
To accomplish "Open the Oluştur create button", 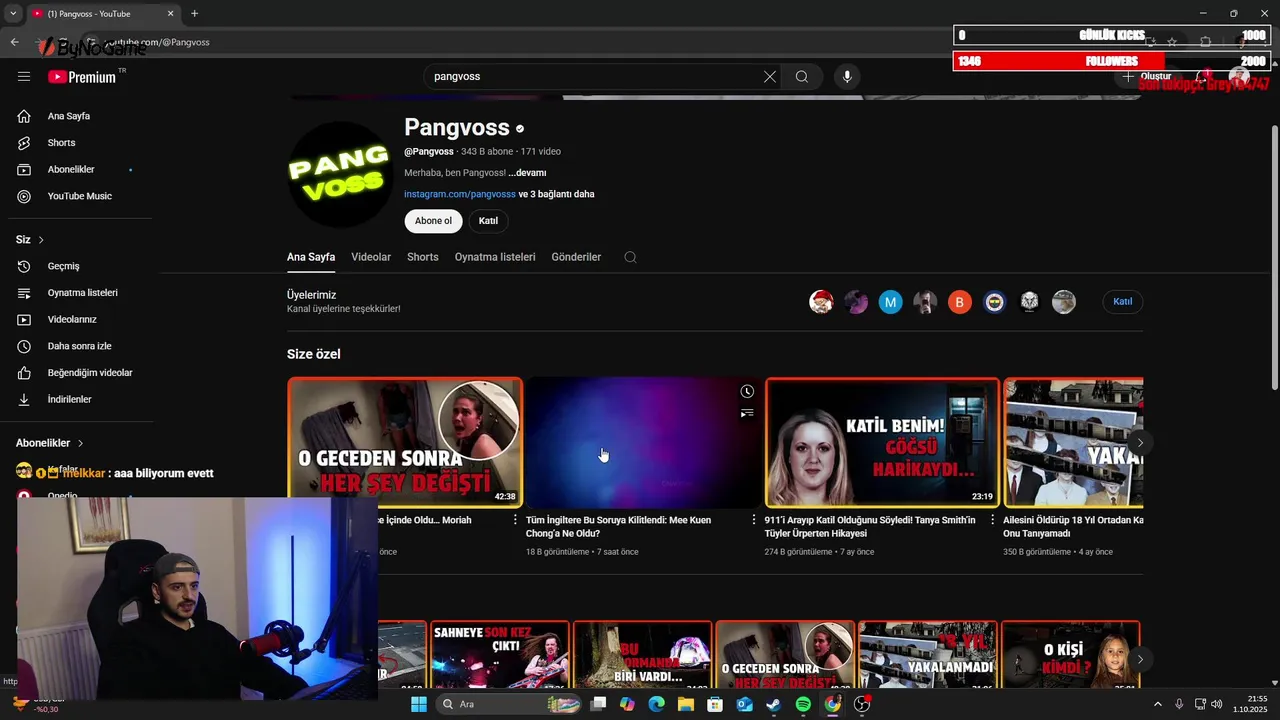I will click(x=1146, y=76).
